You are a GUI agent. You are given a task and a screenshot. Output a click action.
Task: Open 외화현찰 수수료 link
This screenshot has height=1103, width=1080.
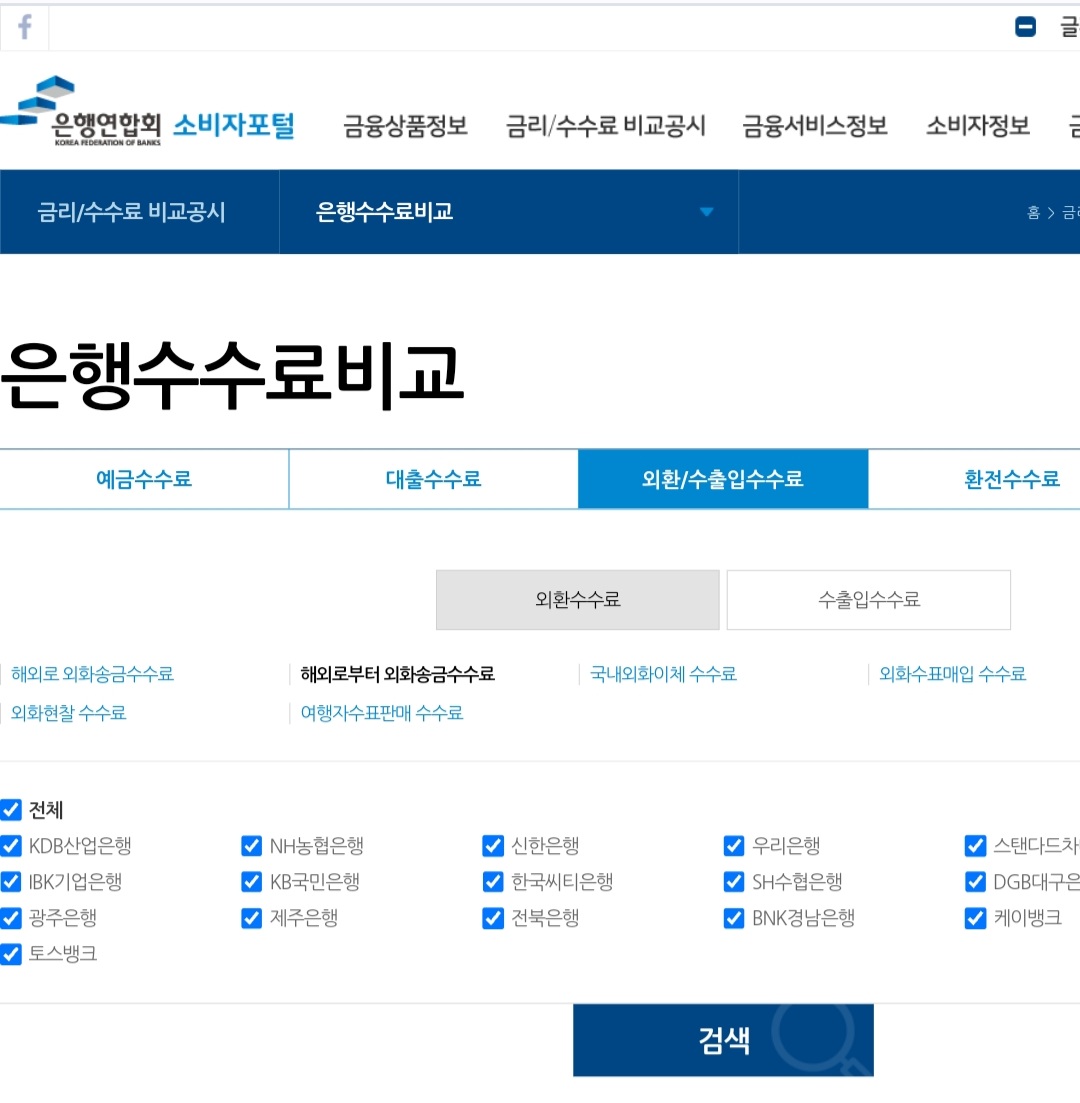click(68, 713)
